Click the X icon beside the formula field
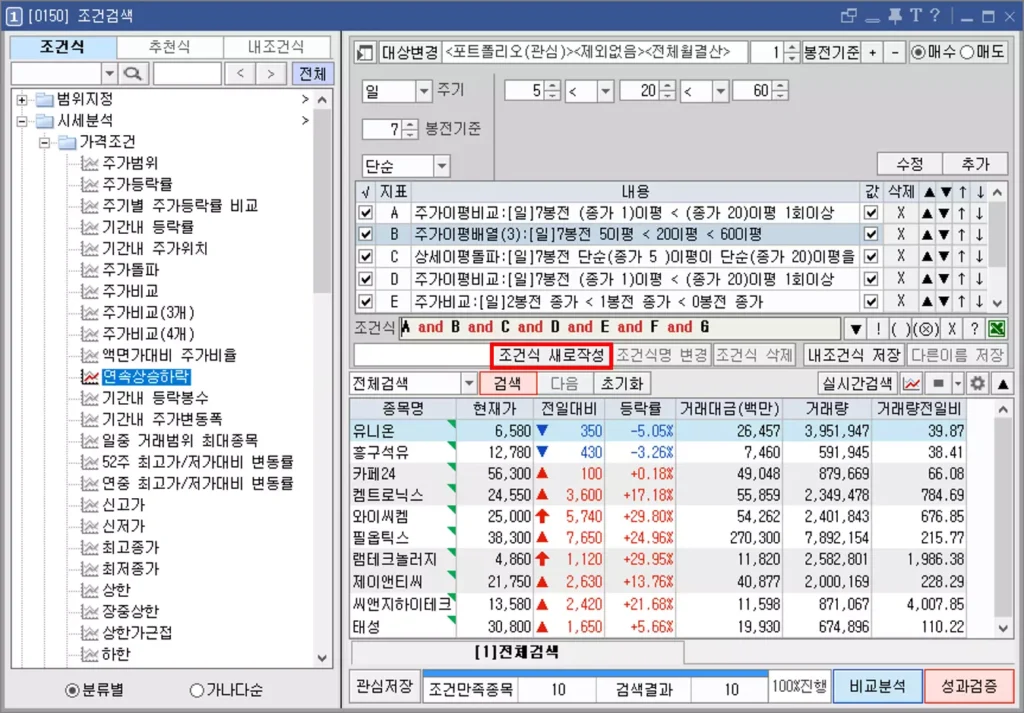The image size is (1024, 713). coord(952,328)
